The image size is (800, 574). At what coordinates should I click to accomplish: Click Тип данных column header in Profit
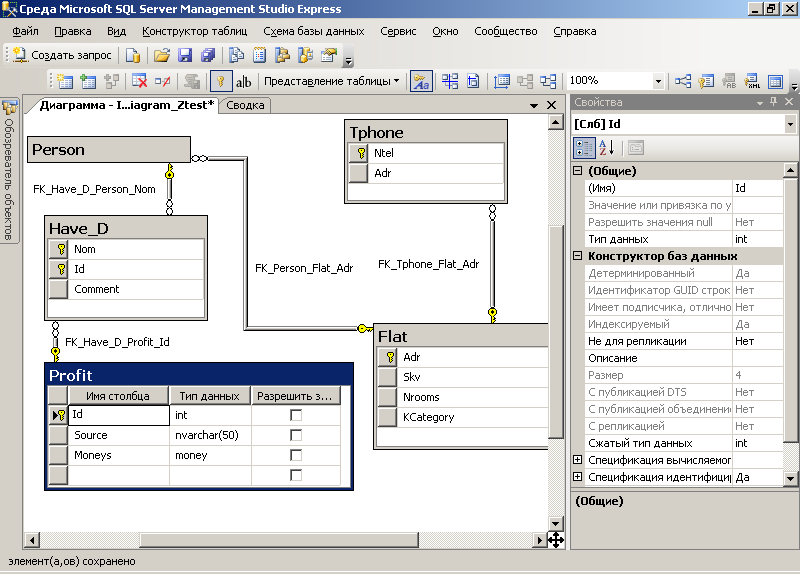click(209, 396)
